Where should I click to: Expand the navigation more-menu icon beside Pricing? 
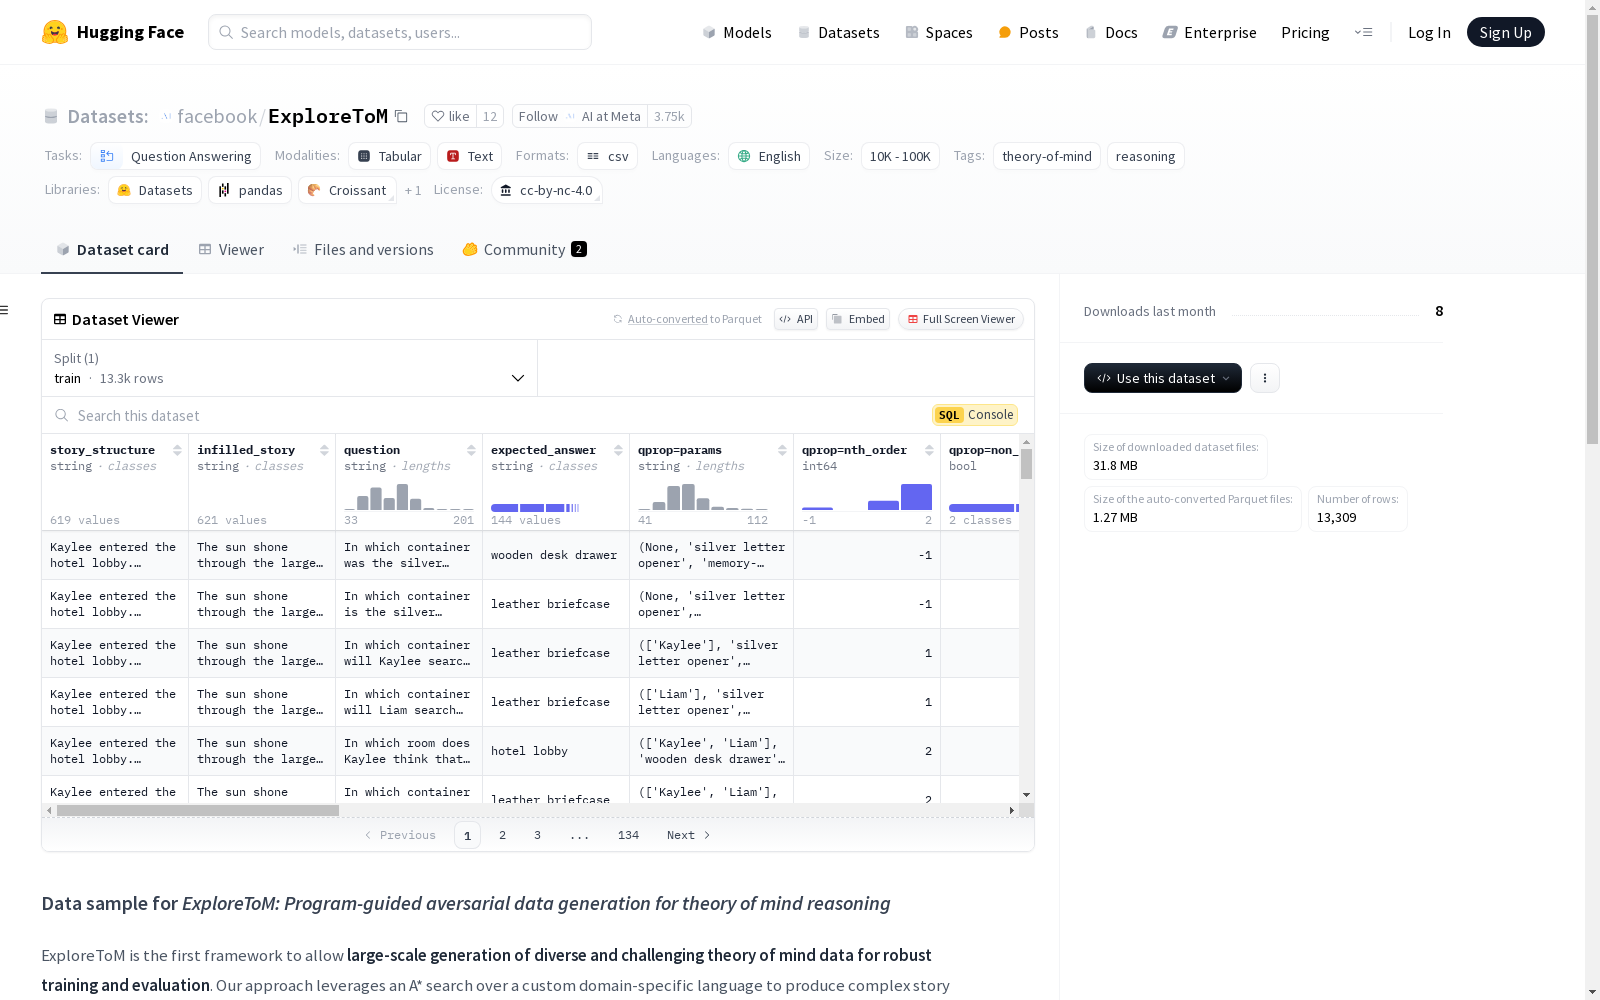pyautogui.click(x=1363, y=32)
